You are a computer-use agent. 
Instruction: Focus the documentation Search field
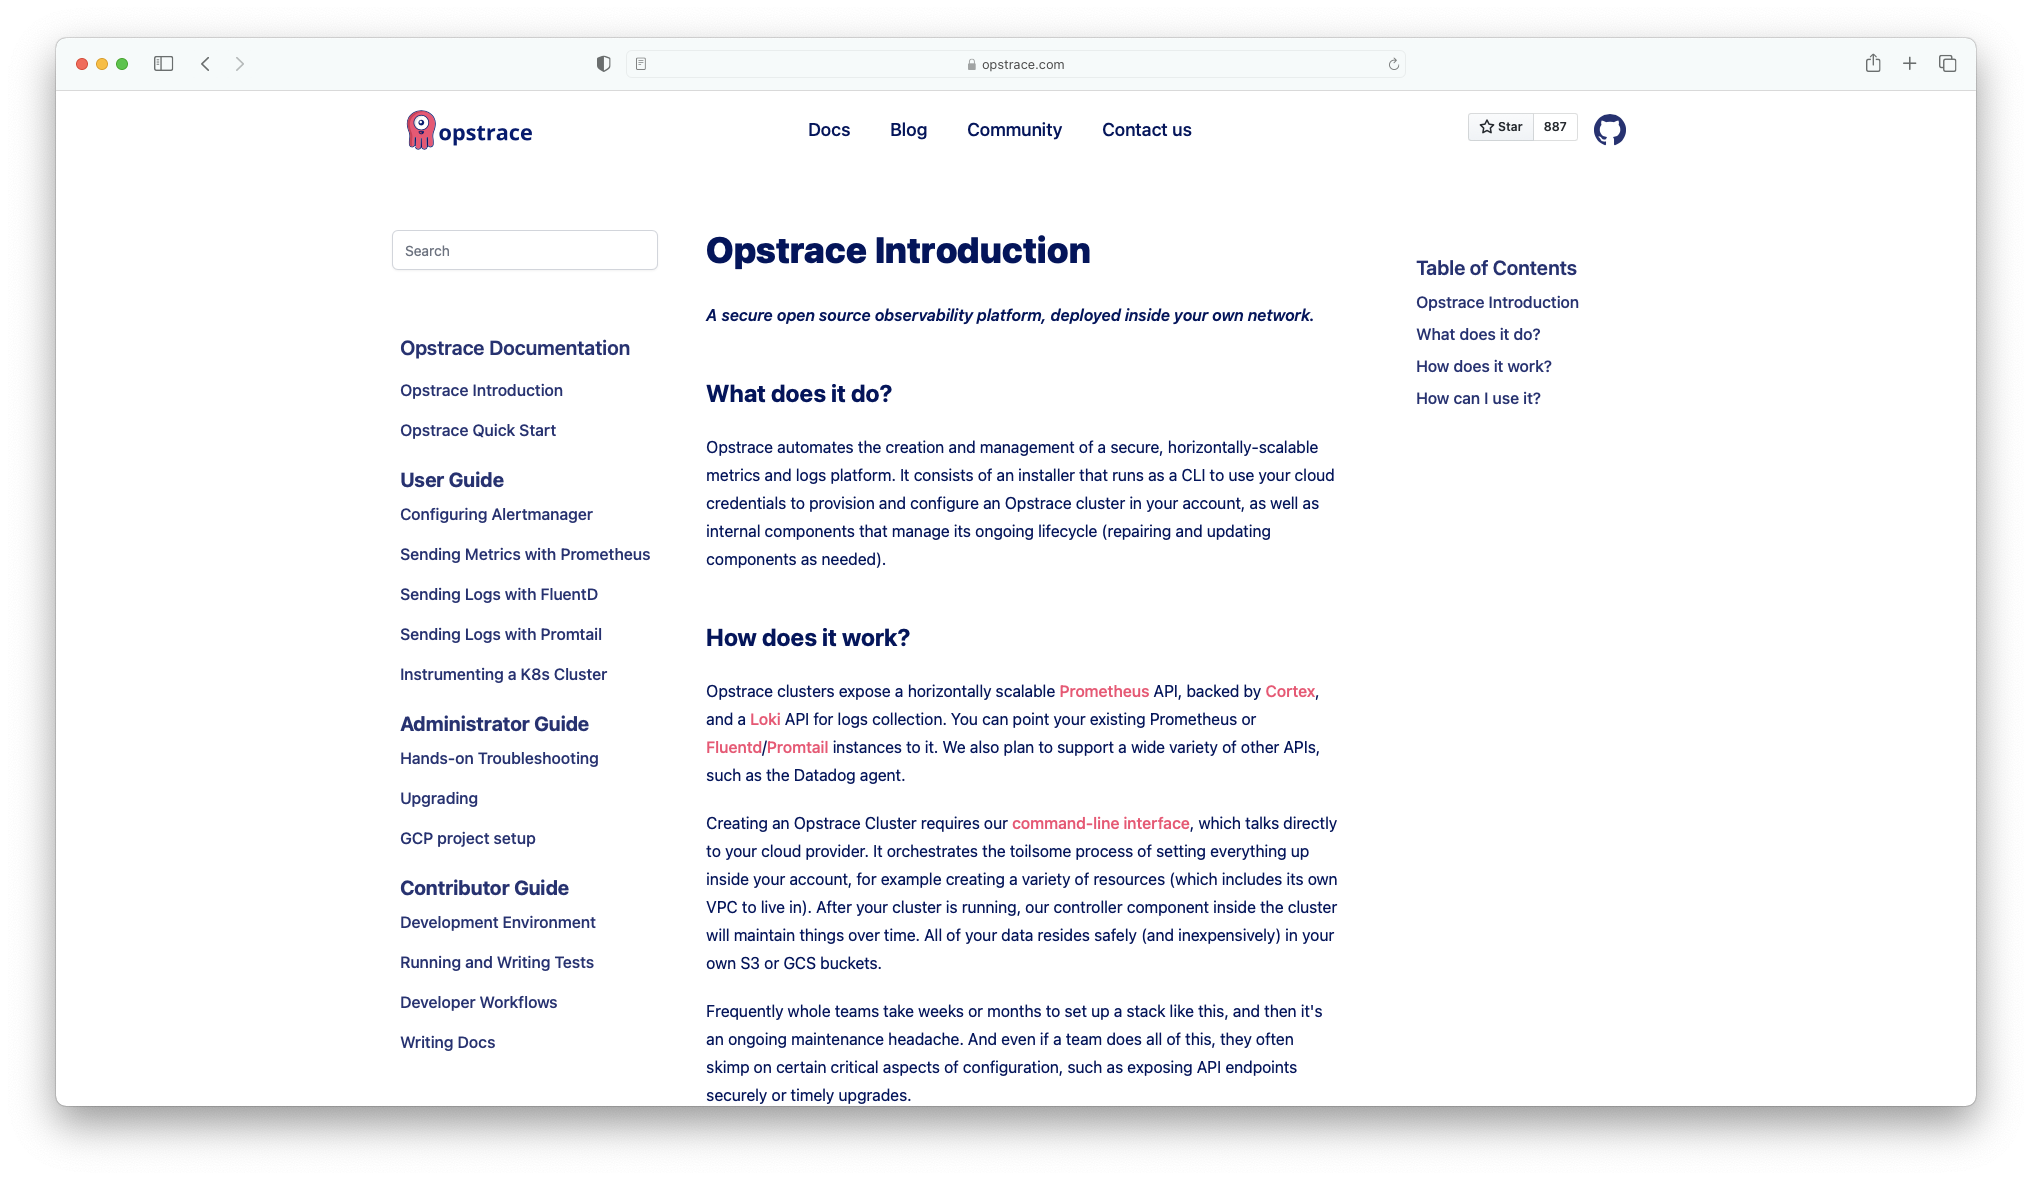(x=524, y=251)
